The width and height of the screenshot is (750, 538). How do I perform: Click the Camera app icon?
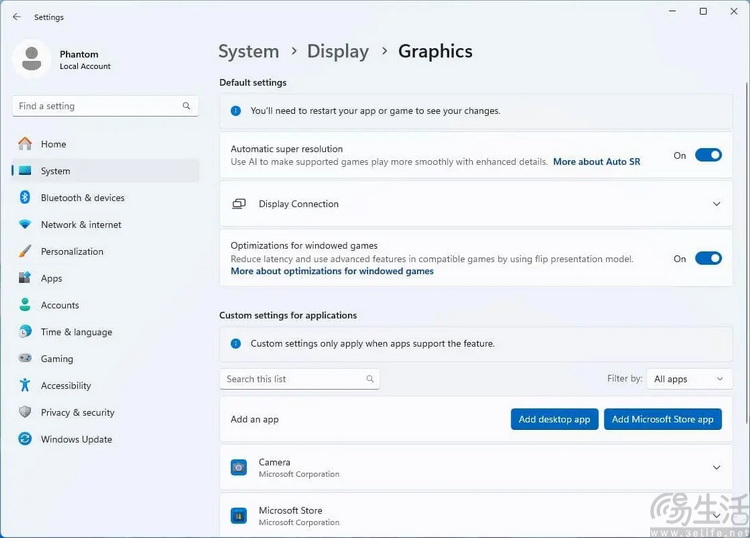pyautogui.click(x=239, y=467)
